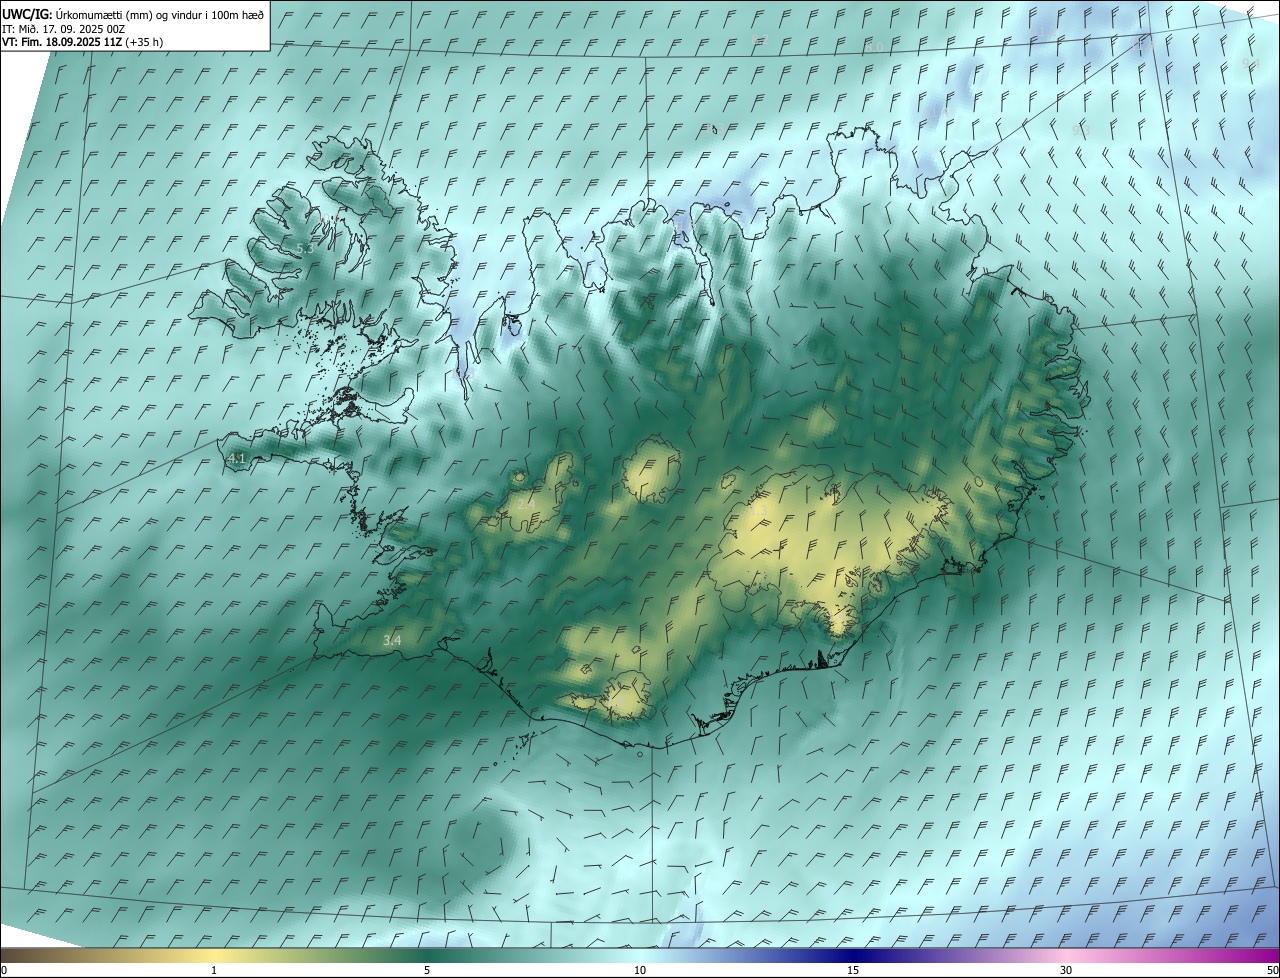The height and width of the screenshot is (978, 1280).
Task: Click the 5.3 value over the Westfjords
Action: pyautogui.click(x=305, y=247)
